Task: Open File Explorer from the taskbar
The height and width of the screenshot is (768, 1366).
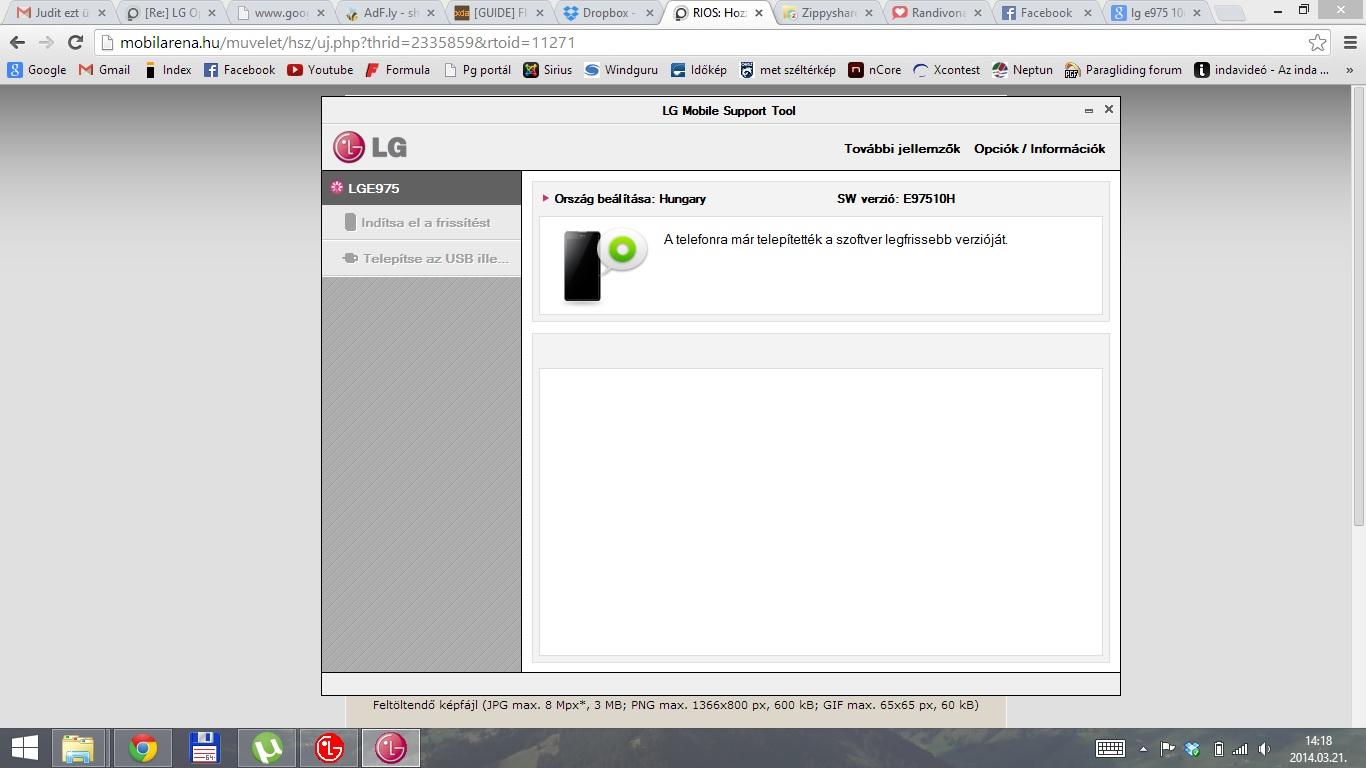Action: [78, 748]
